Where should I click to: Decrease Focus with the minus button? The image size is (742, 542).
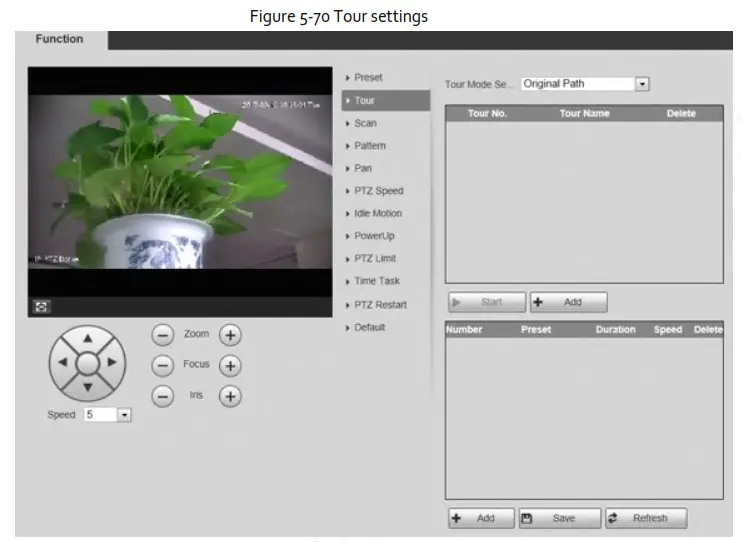click(163, 366)
